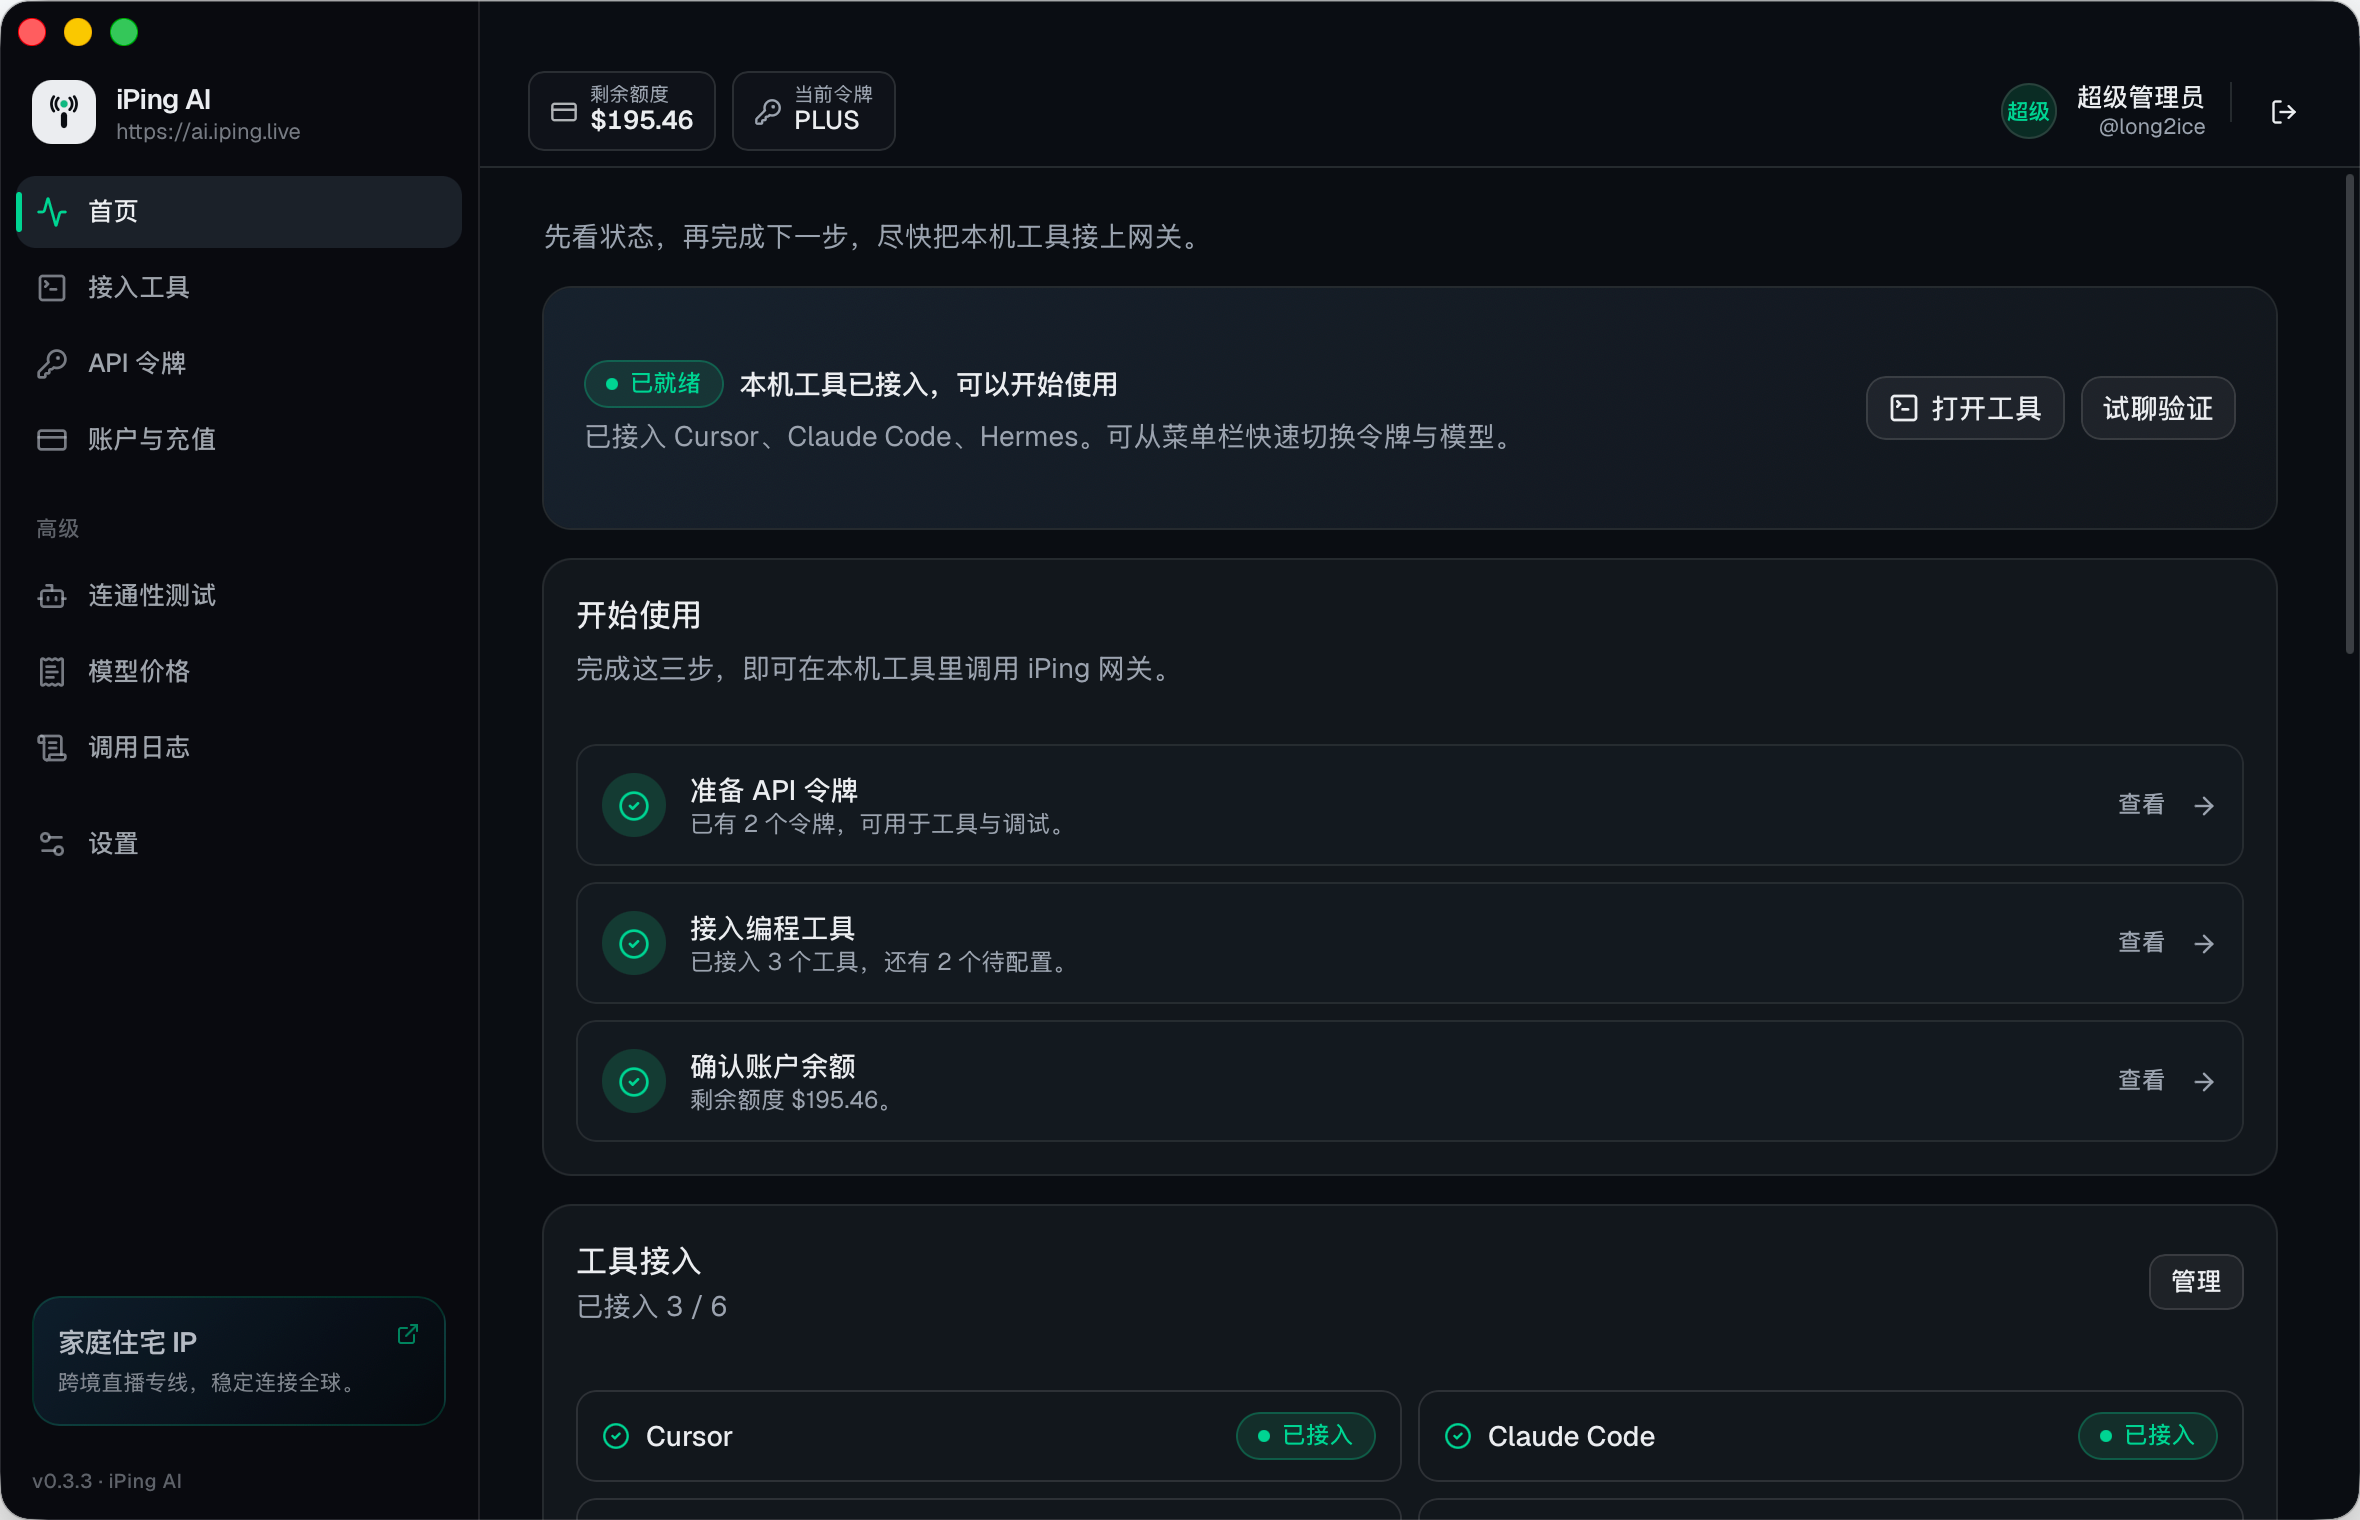Click the 打开工具 button
The image size is (2360, 1520).
pos(1965,408)
